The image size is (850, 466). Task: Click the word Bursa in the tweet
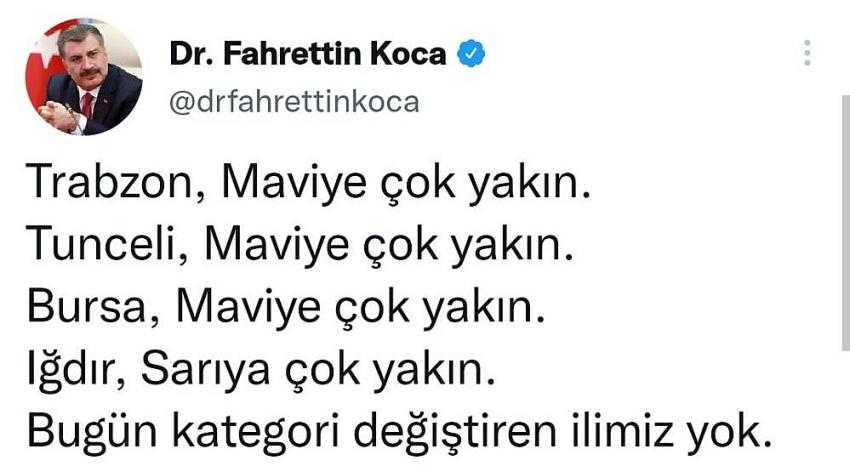87,307
